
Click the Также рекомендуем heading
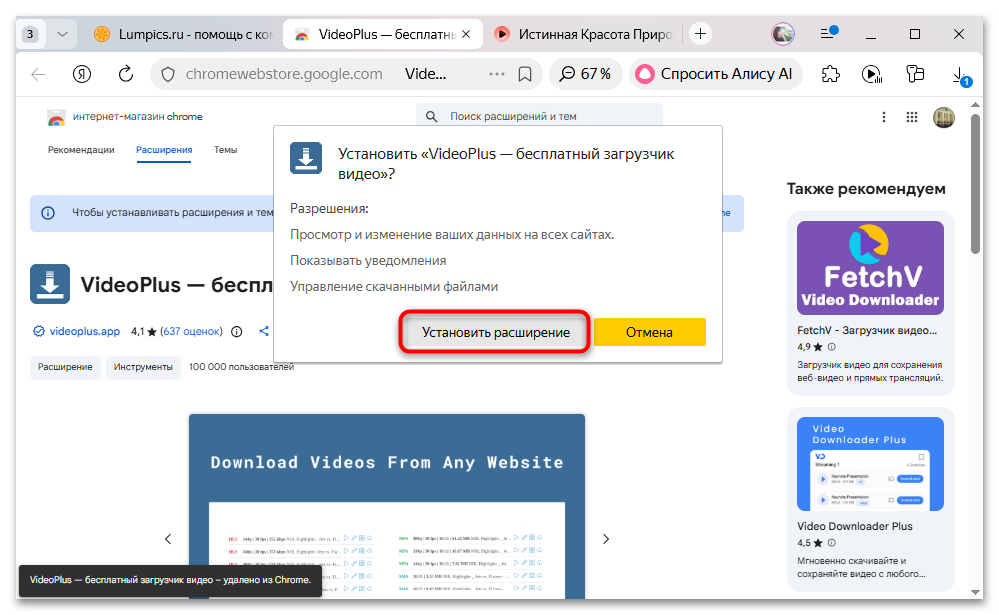(x=866, y=189)
